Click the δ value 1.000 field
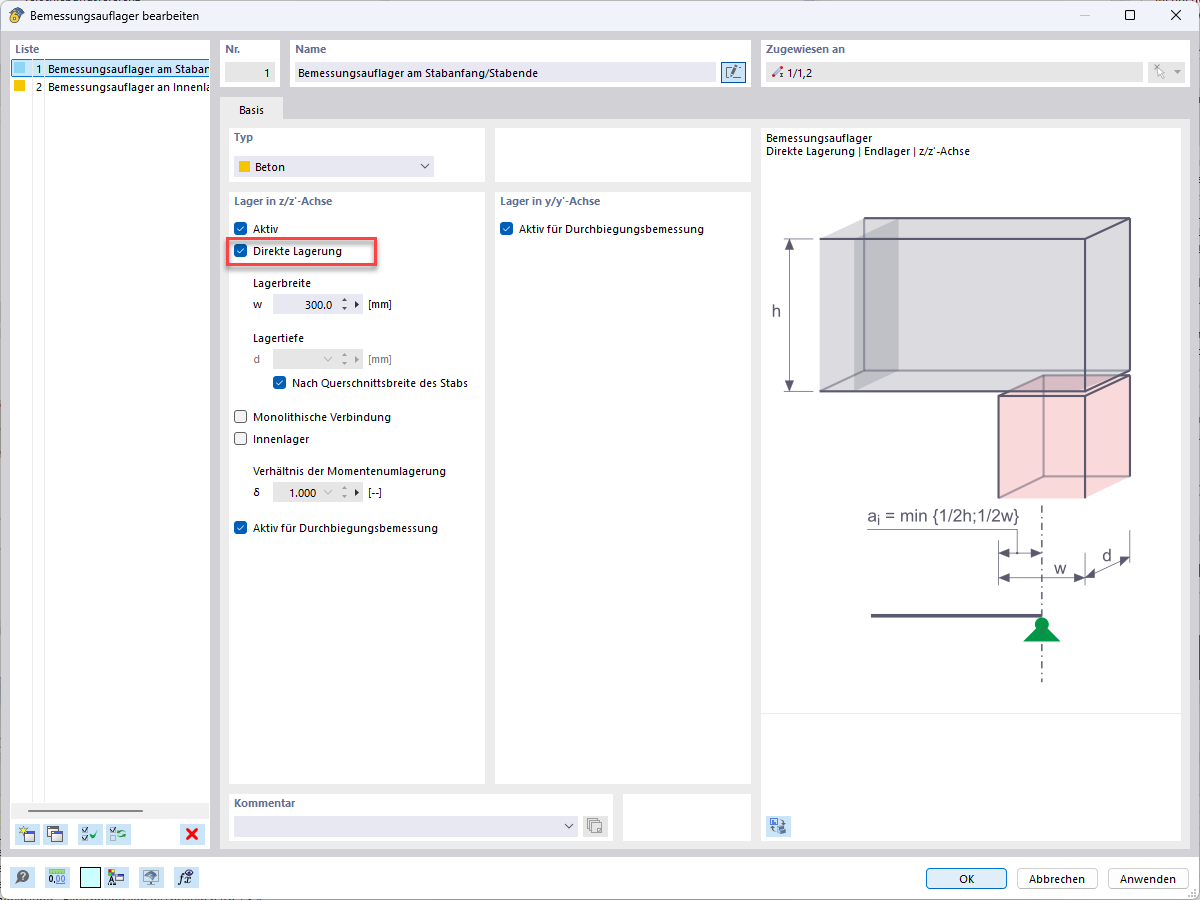 pyautogui.click(x=297, y=493)
